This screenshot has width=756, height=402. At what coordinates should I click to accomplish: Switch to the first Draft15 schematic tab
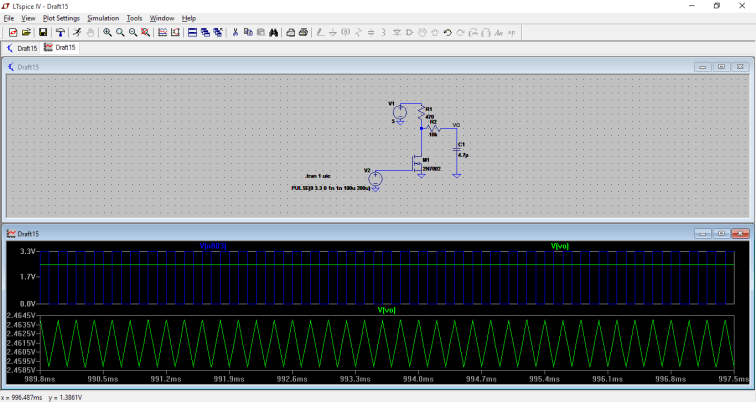[22, 47]
